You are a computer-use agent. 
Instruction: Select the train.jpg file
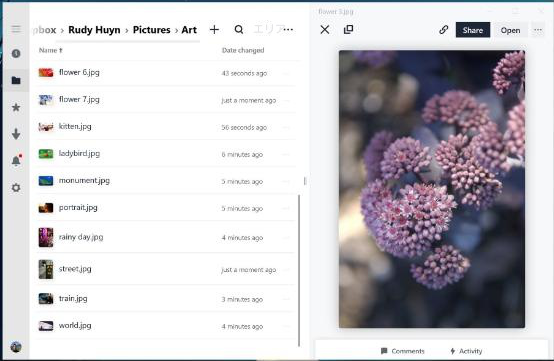[165, 298]
